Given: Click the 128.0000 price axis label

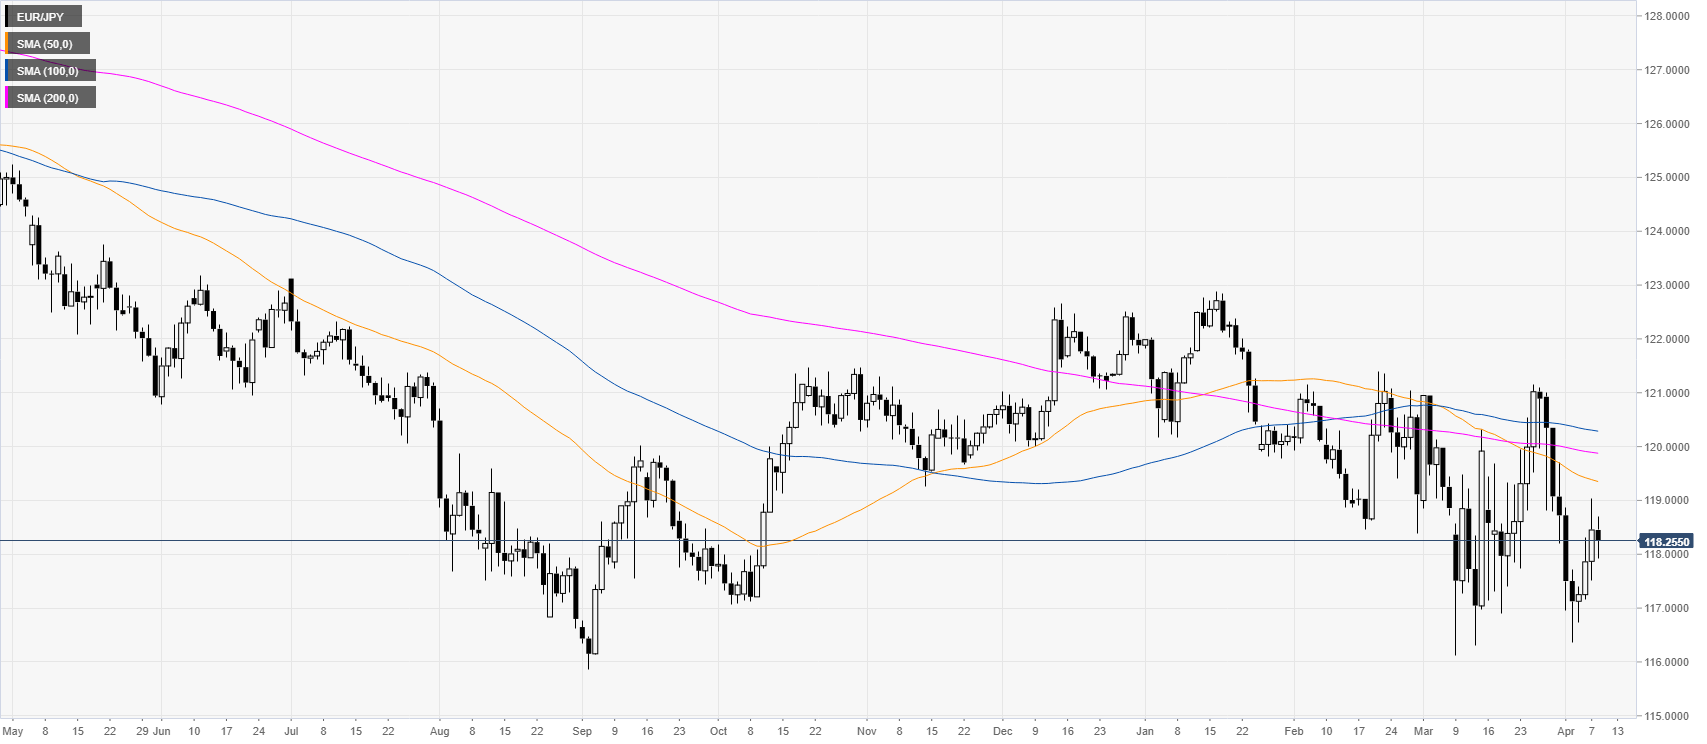Looking at the screenshot, I should (1667, 16).
